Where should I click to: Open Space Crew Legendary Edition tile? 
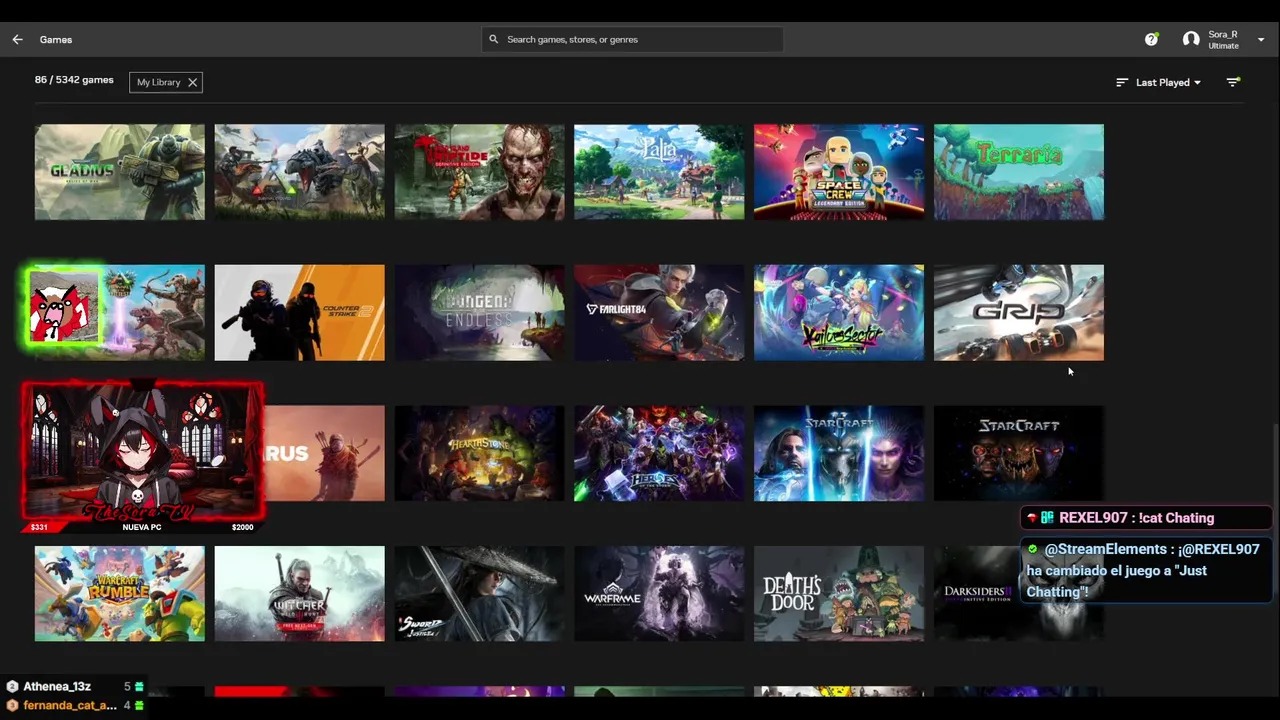click(839, 172)
